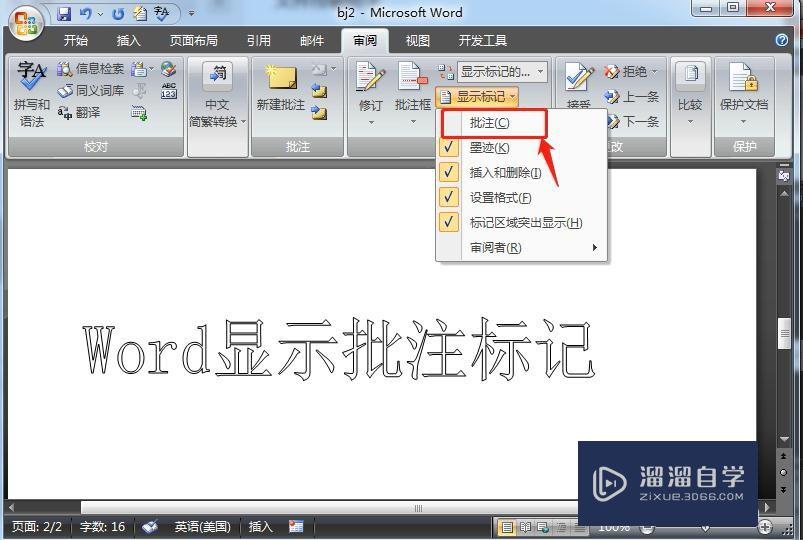803x540 pixels.
Task: Click the Word Count ABC 123 icon
Action: [x=168, y=91]
